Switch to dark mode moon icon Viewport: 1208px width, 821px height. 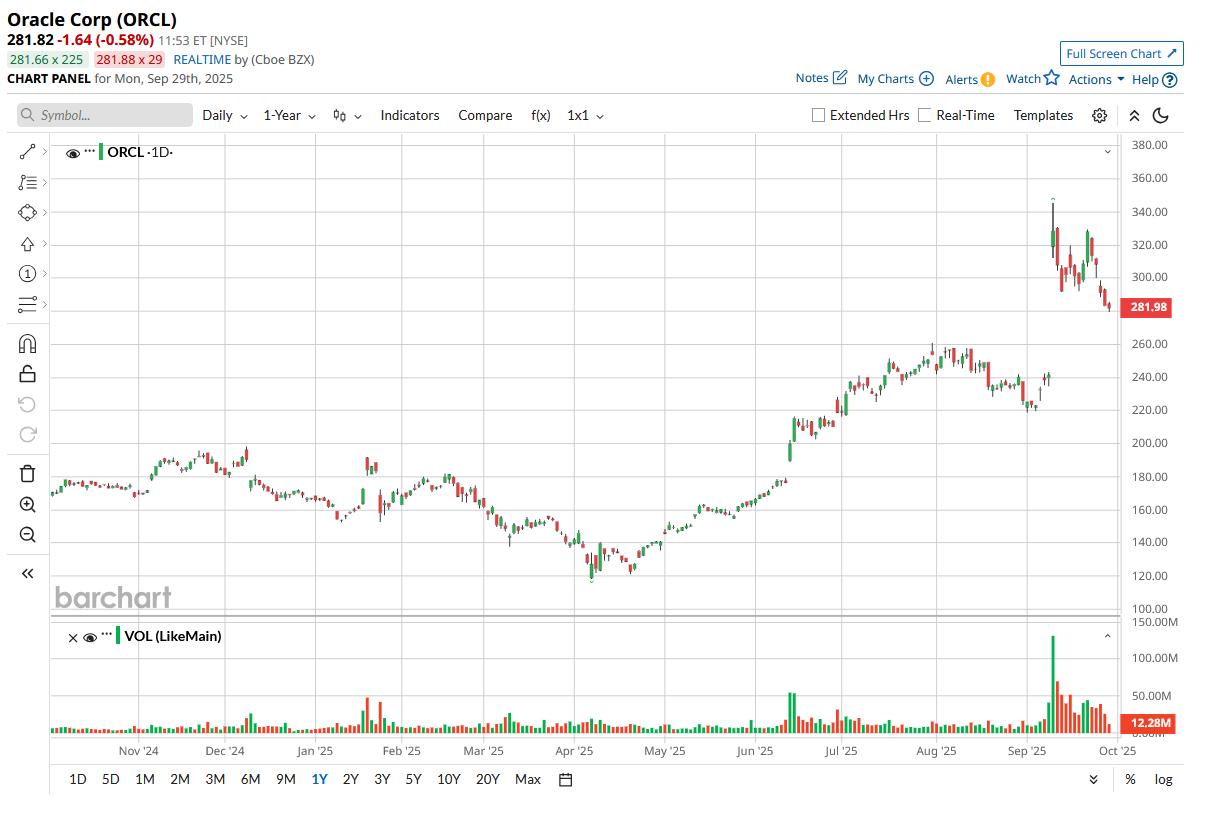pyautogui.click(x=1161, y=115)
